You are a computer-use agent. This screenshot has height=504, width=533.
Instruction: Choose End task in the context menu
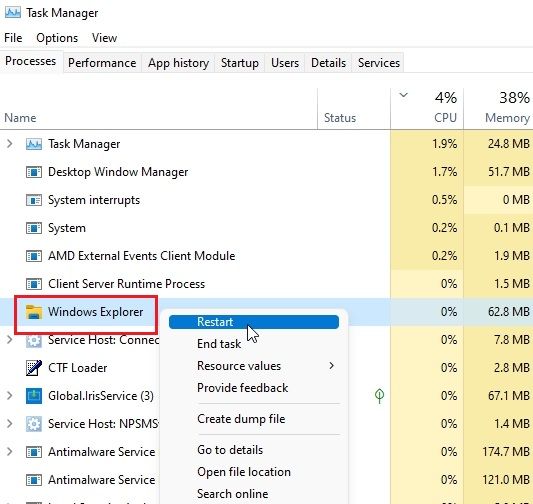coord(254,344)
